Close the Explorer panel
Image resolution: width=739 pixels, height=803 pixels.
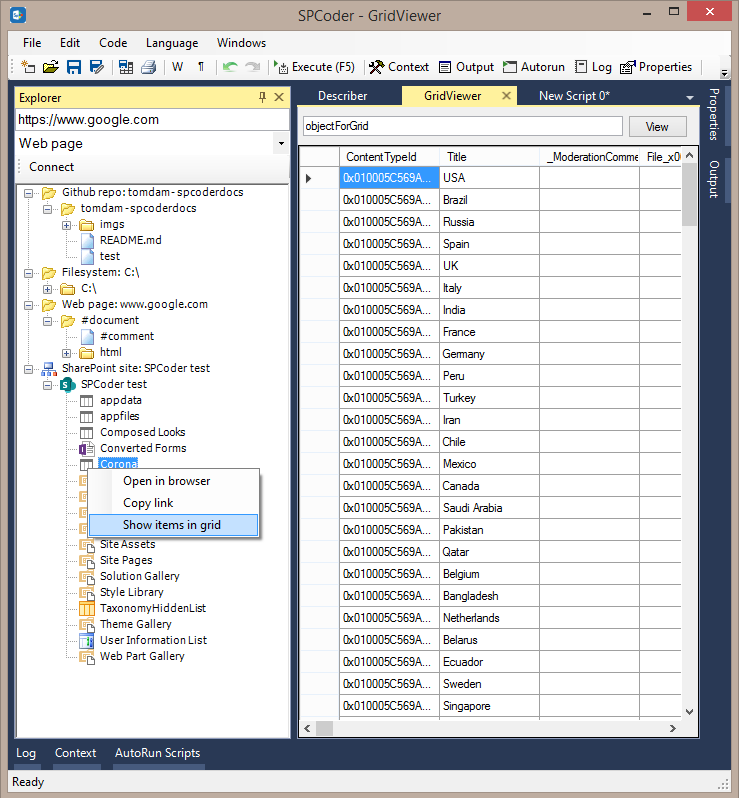[279, 97]
